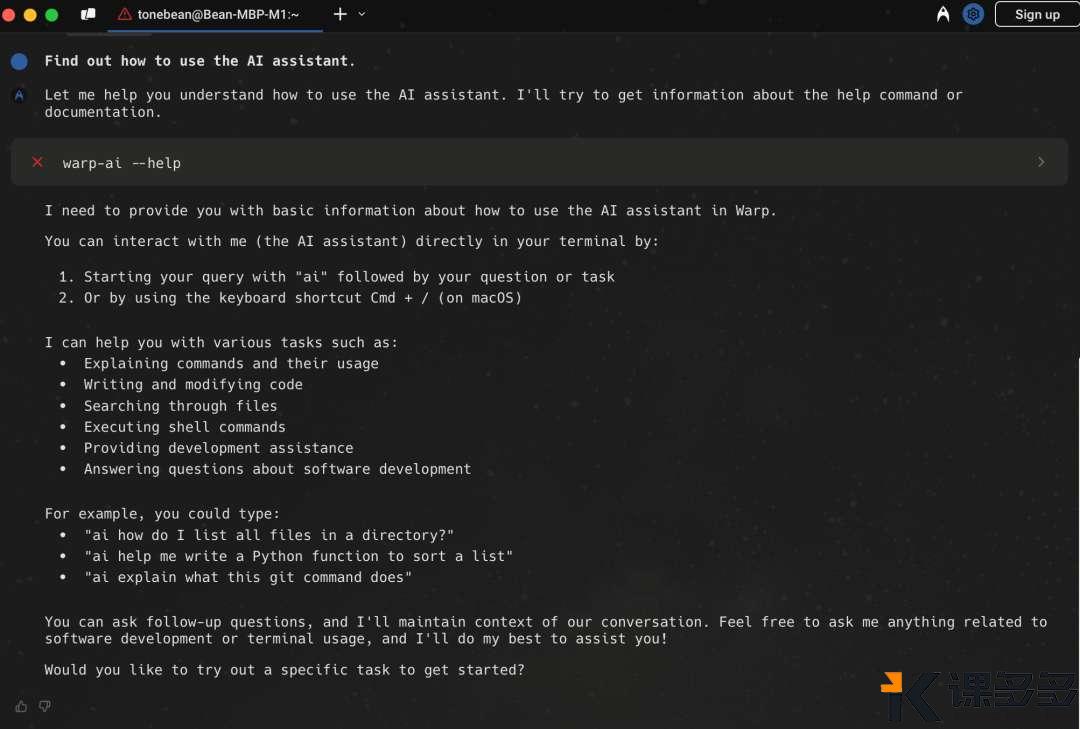This screenshot has height=729, width=1080.
Task: Open the Warp AI rocket icon
Action: 943,14
